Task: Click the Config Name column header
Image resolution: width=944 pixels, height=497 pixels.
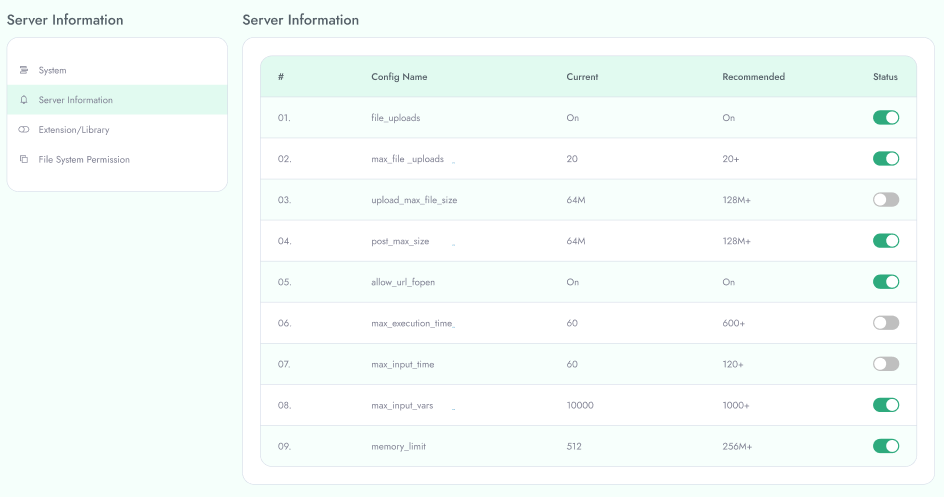Action: [x=399, y=77]
